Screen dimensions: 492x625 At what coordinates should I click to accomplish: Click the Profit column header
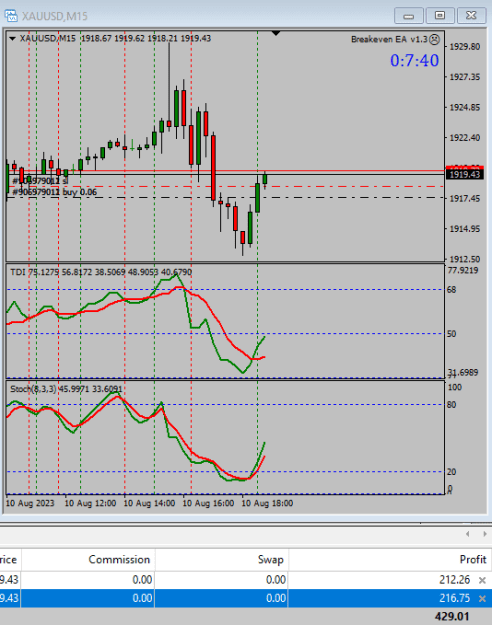[x=473, y=559]
